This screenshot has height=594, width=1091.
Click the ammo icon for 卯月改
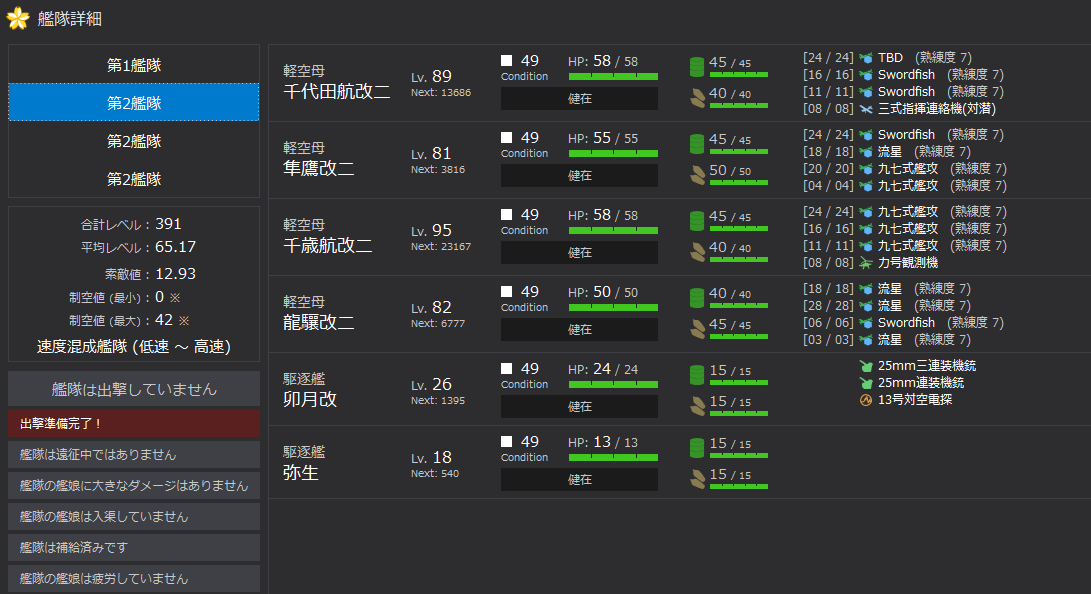pos(697,405)
